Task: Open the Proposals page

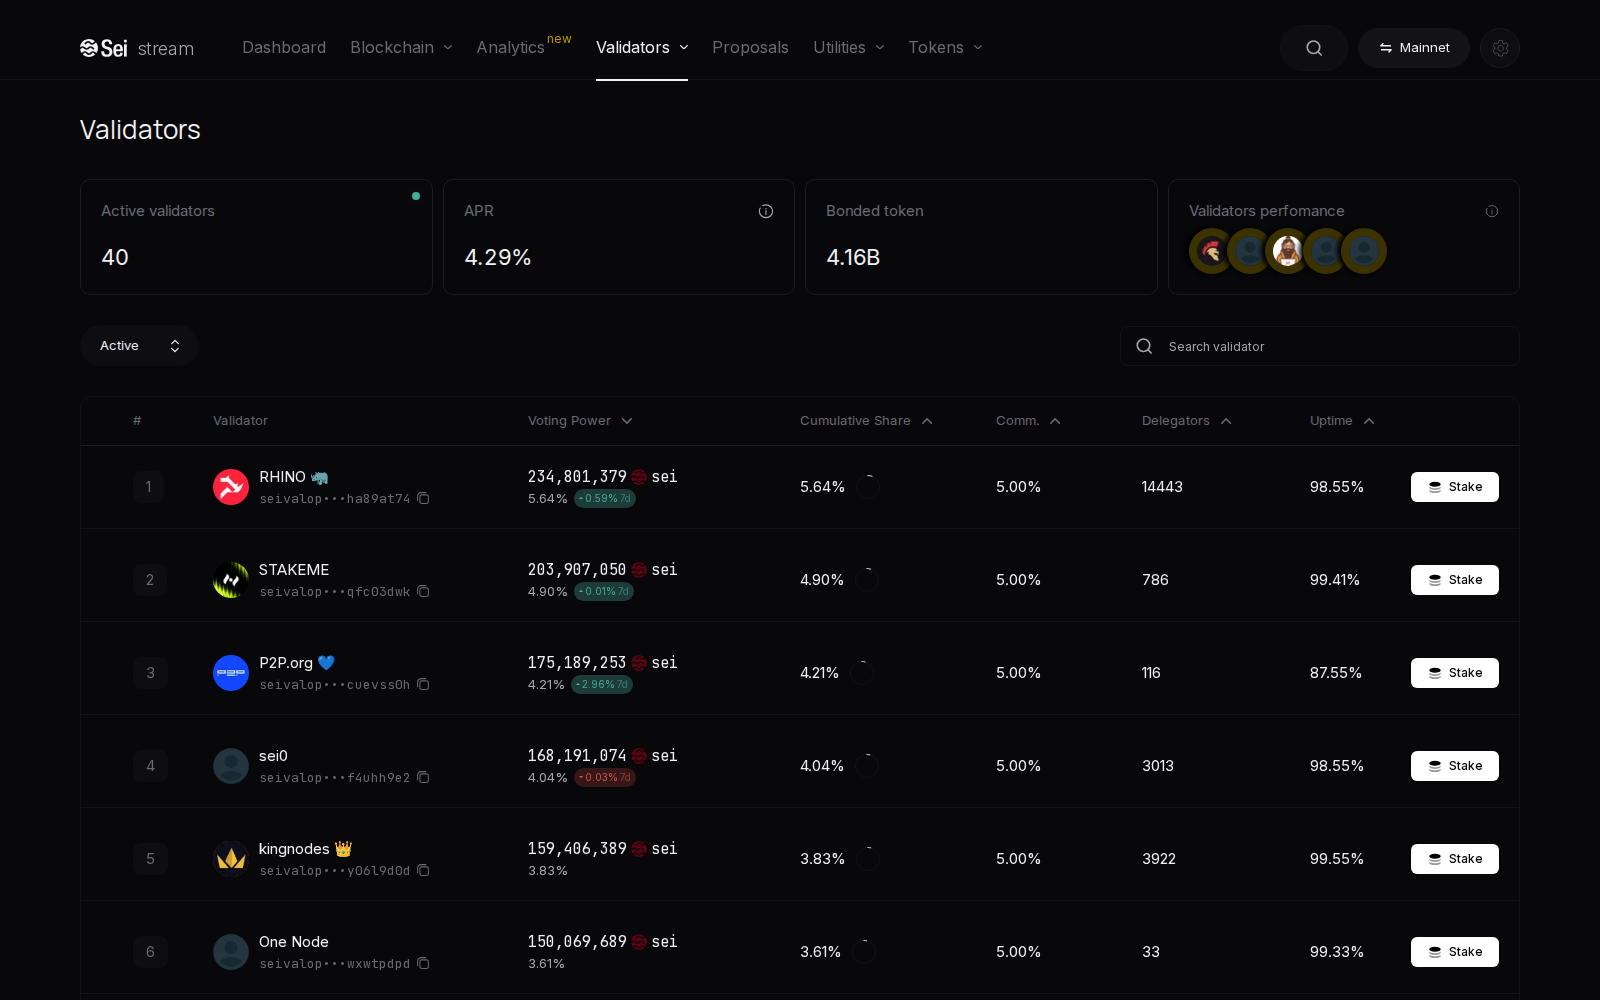Action: pyautogui.click(x=750, y=48)
